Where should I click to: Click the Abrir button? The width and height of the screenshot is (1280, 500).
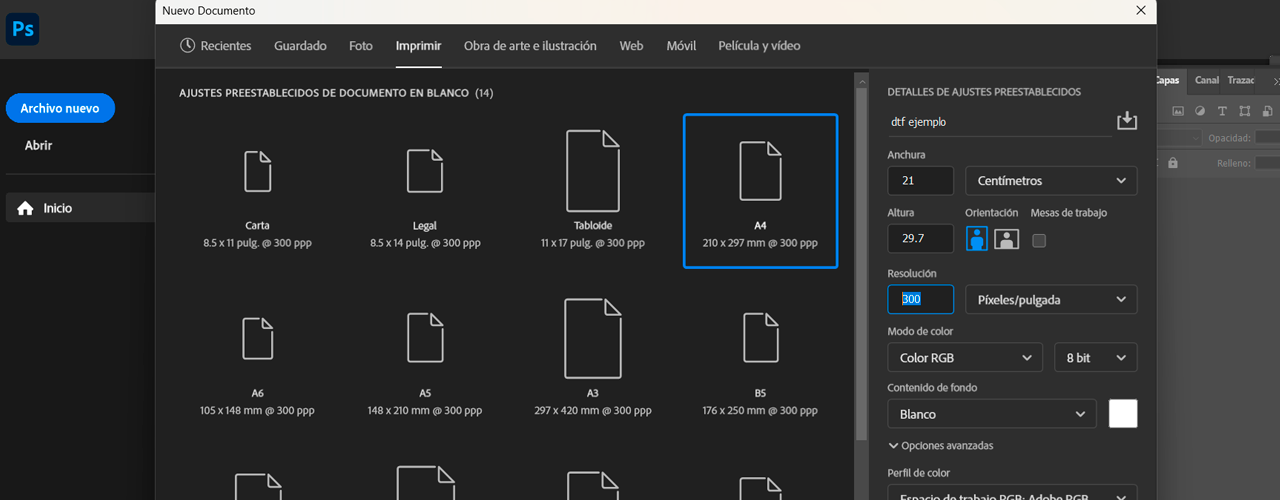tap(38, 145)
